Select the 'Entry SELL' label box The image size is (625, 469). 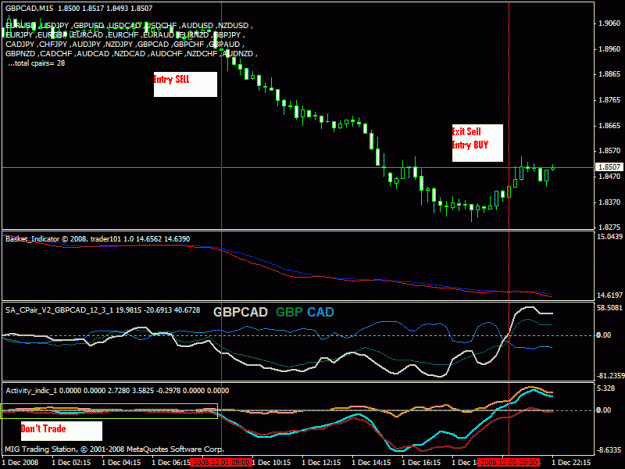[185, 84]
